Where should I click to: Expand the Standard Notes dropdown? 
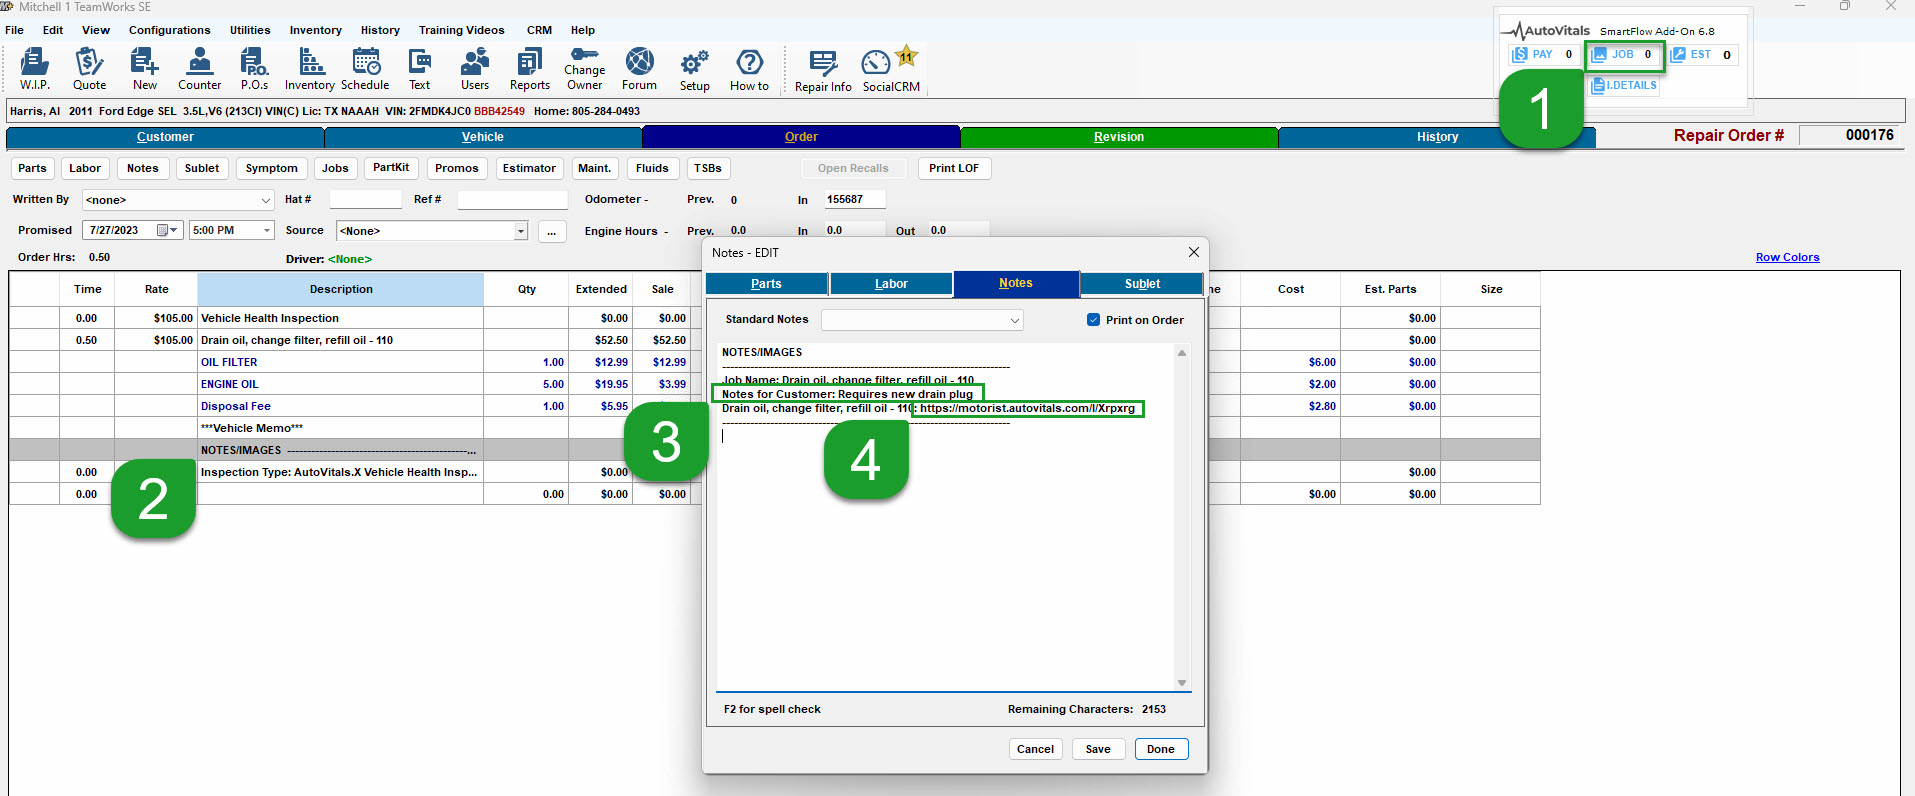pos(1014,320)
